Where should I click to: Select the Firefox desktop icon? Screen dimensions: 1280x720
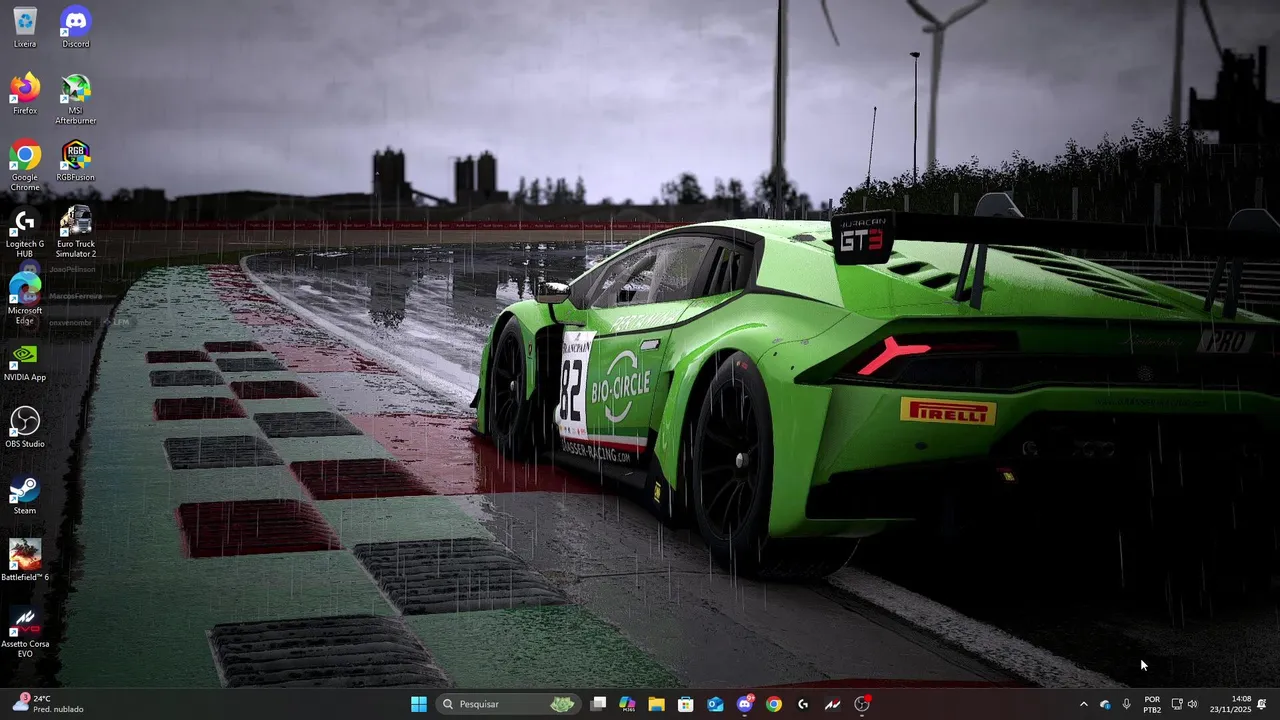click(x=25, y=94)
